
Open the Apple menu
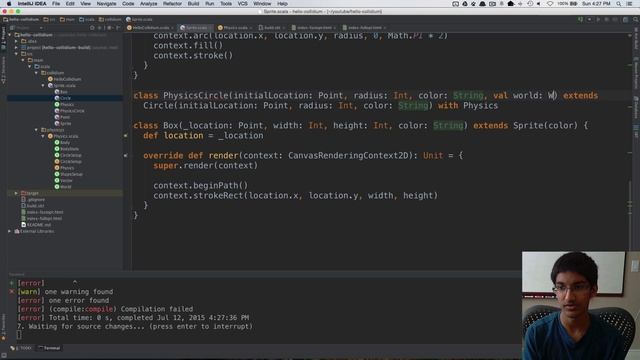[x=9, y=4]
